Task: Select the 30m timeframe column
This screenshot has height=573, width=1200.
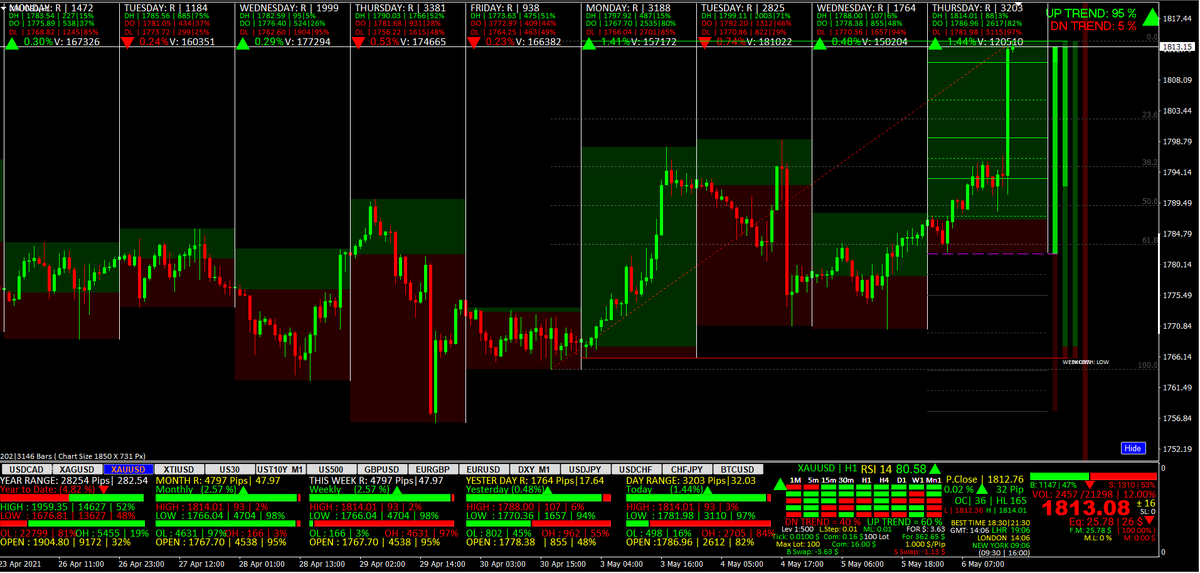Action: pos(846,480)
